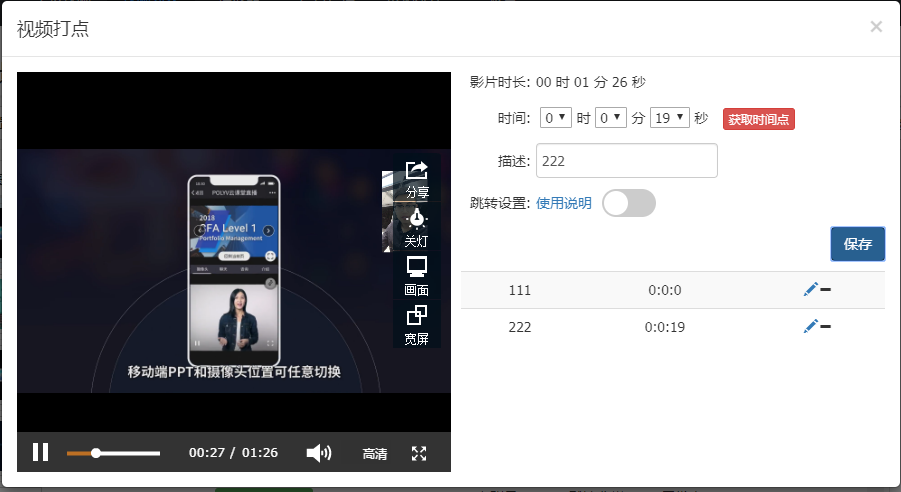Click the phone mockup in the video frame
Screen dimensions: 901x492
coord(234,270)
